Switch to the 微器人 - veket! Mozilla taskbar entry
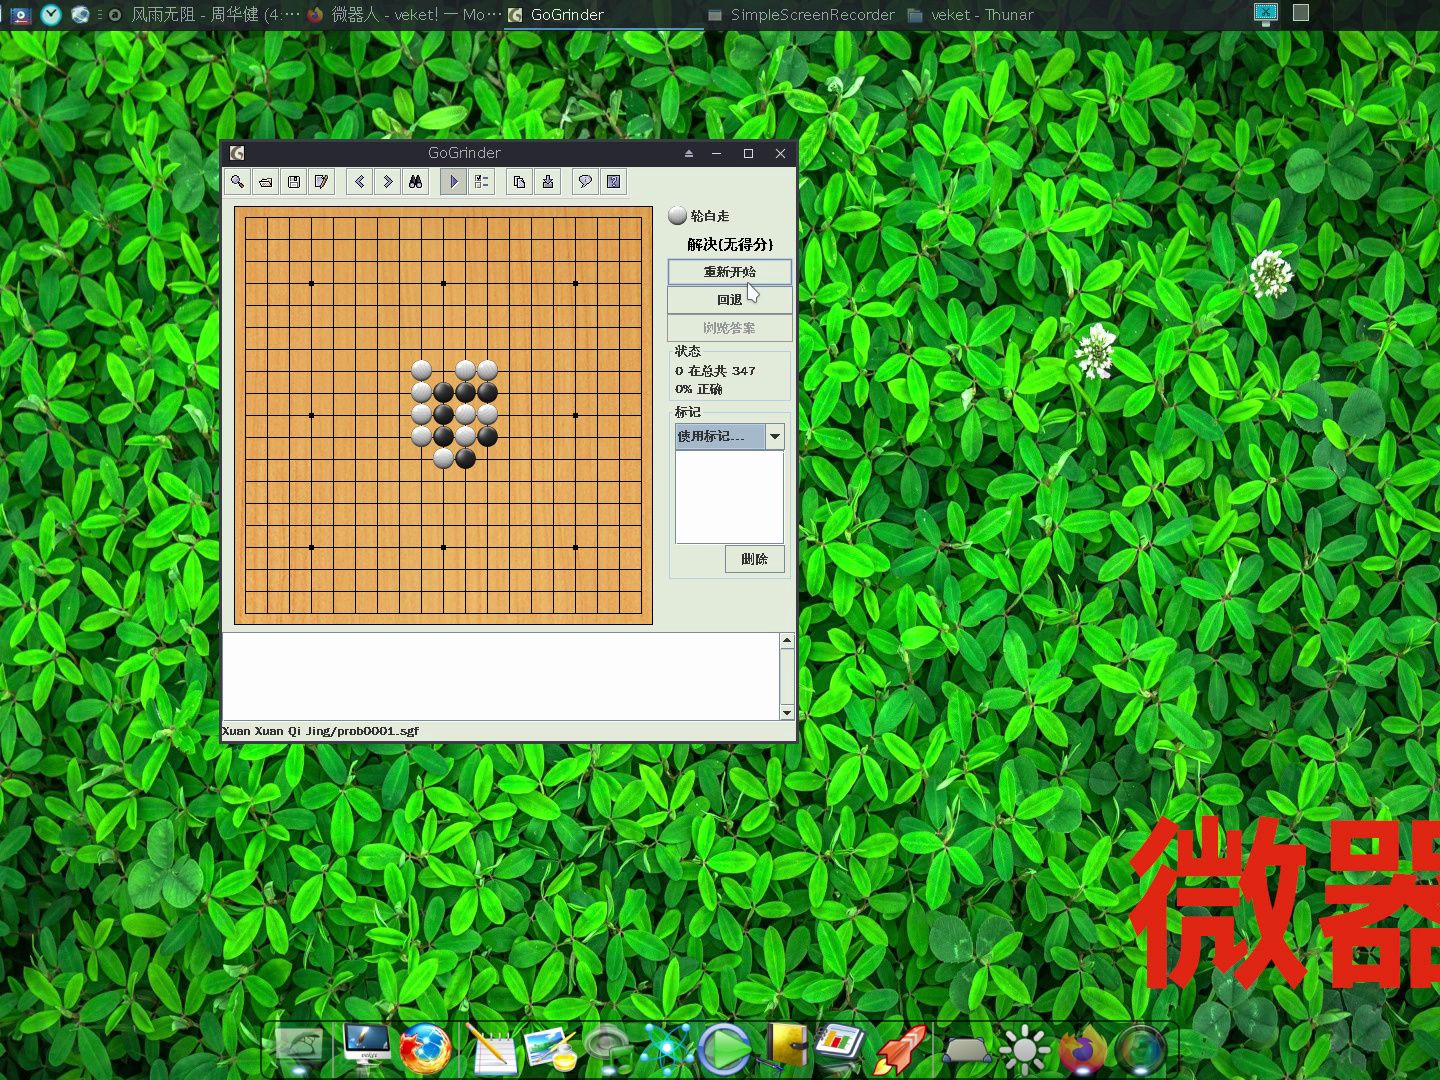This screenshot has width=1440, height=1080. [404, 14]
